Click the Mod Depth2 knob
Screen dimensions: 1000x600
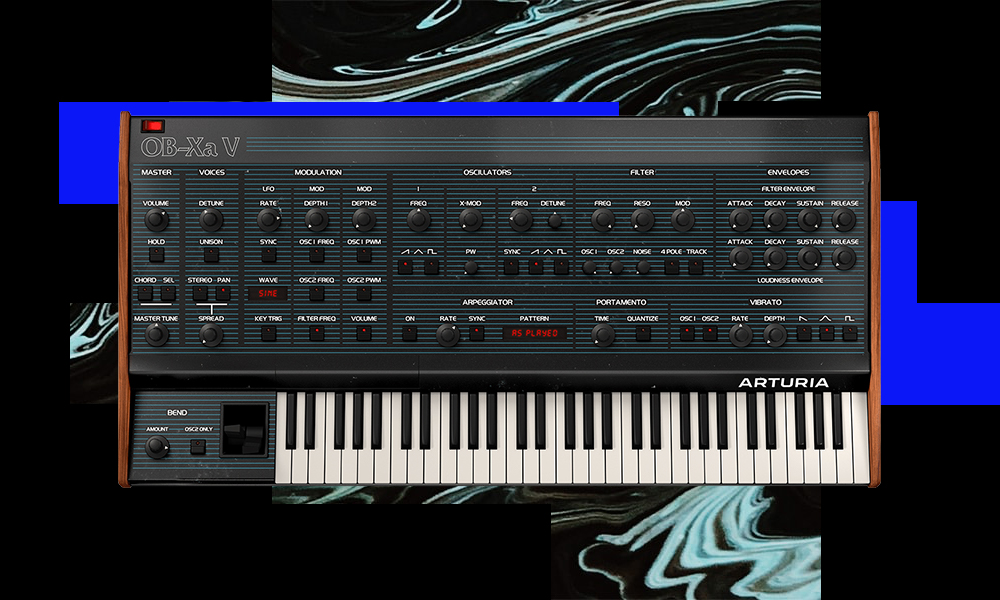[x=364, y=220]
